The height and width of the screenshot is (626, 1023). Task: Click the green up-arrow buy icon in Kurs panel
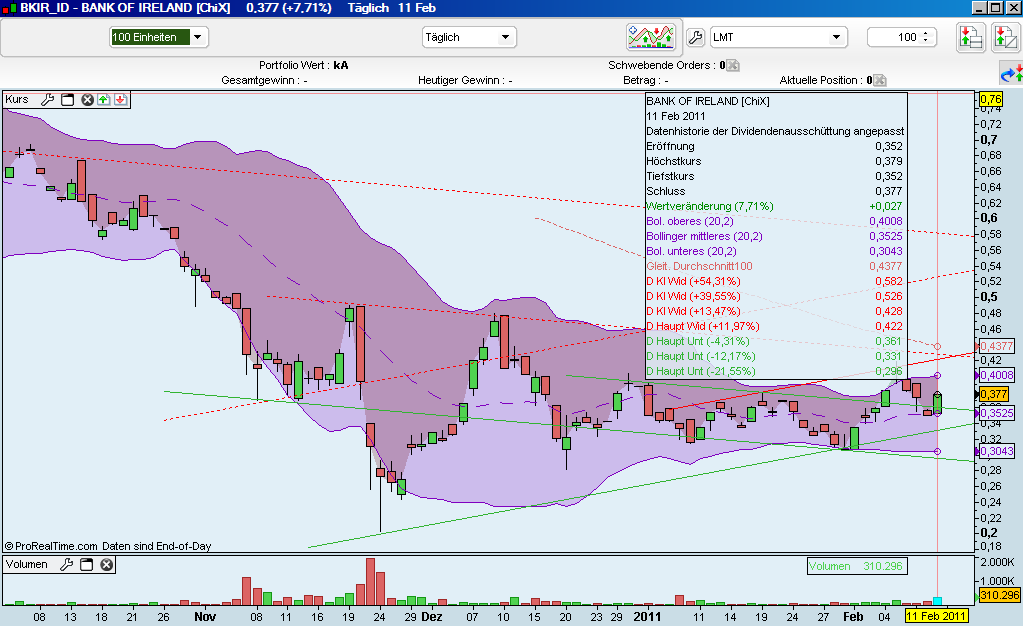[104, 99]
